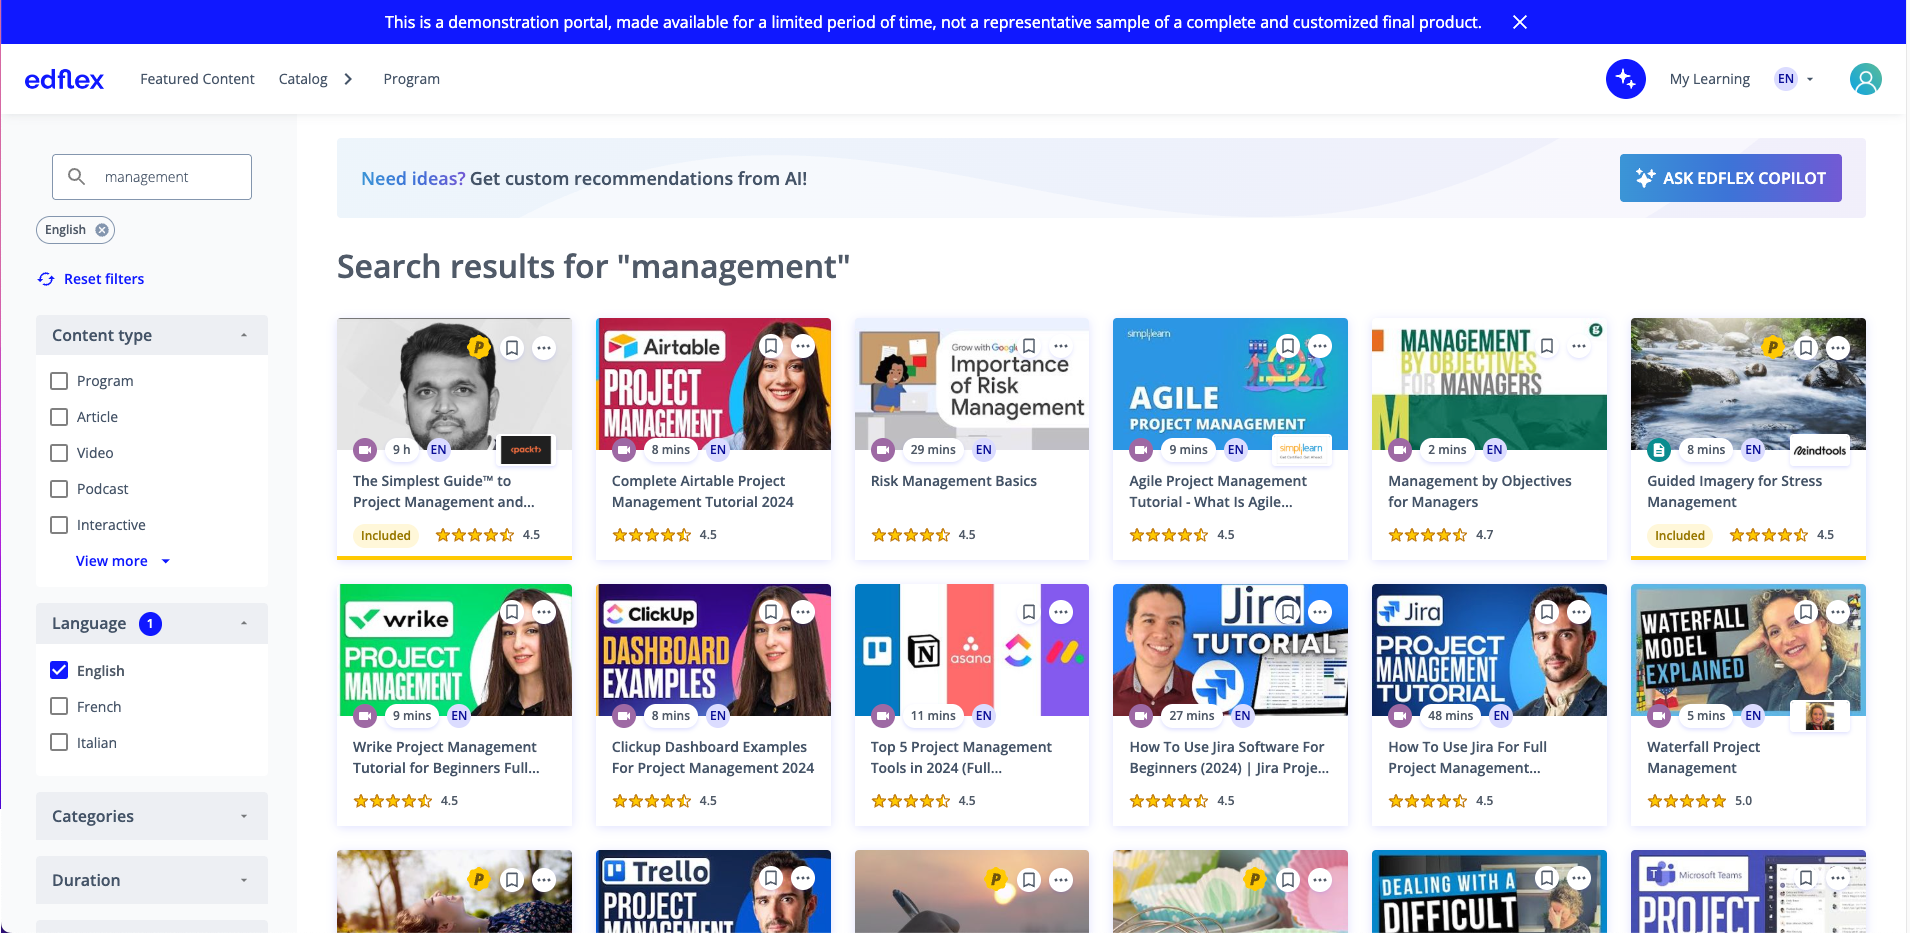Image resolution: width=1910 pixels, height=933 pixels.
Task: Bookmark How To Use Jira Software For Beginners
Action: pos(1288,612)
